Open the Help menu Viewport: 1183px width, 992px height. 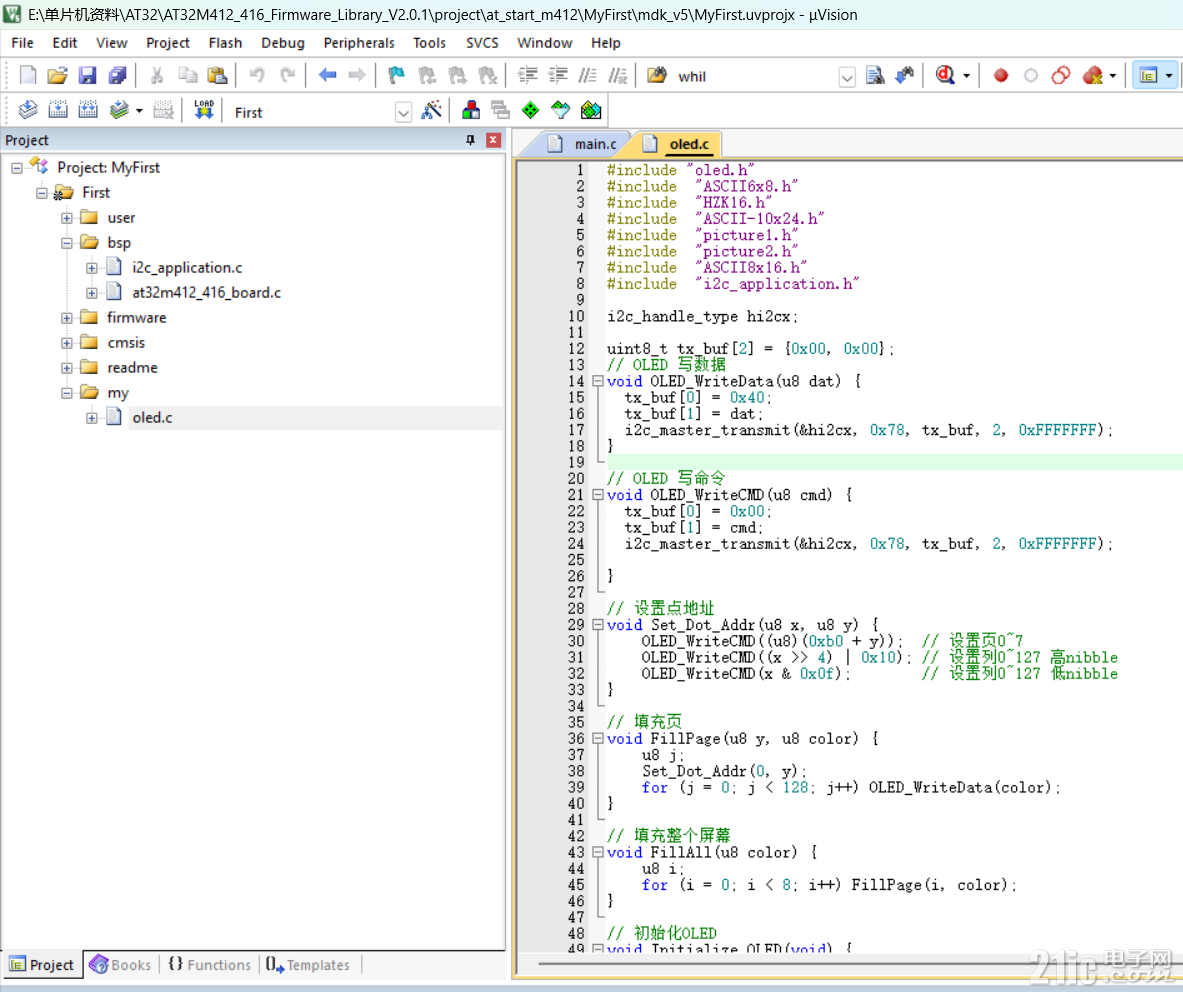click(606, 43)
